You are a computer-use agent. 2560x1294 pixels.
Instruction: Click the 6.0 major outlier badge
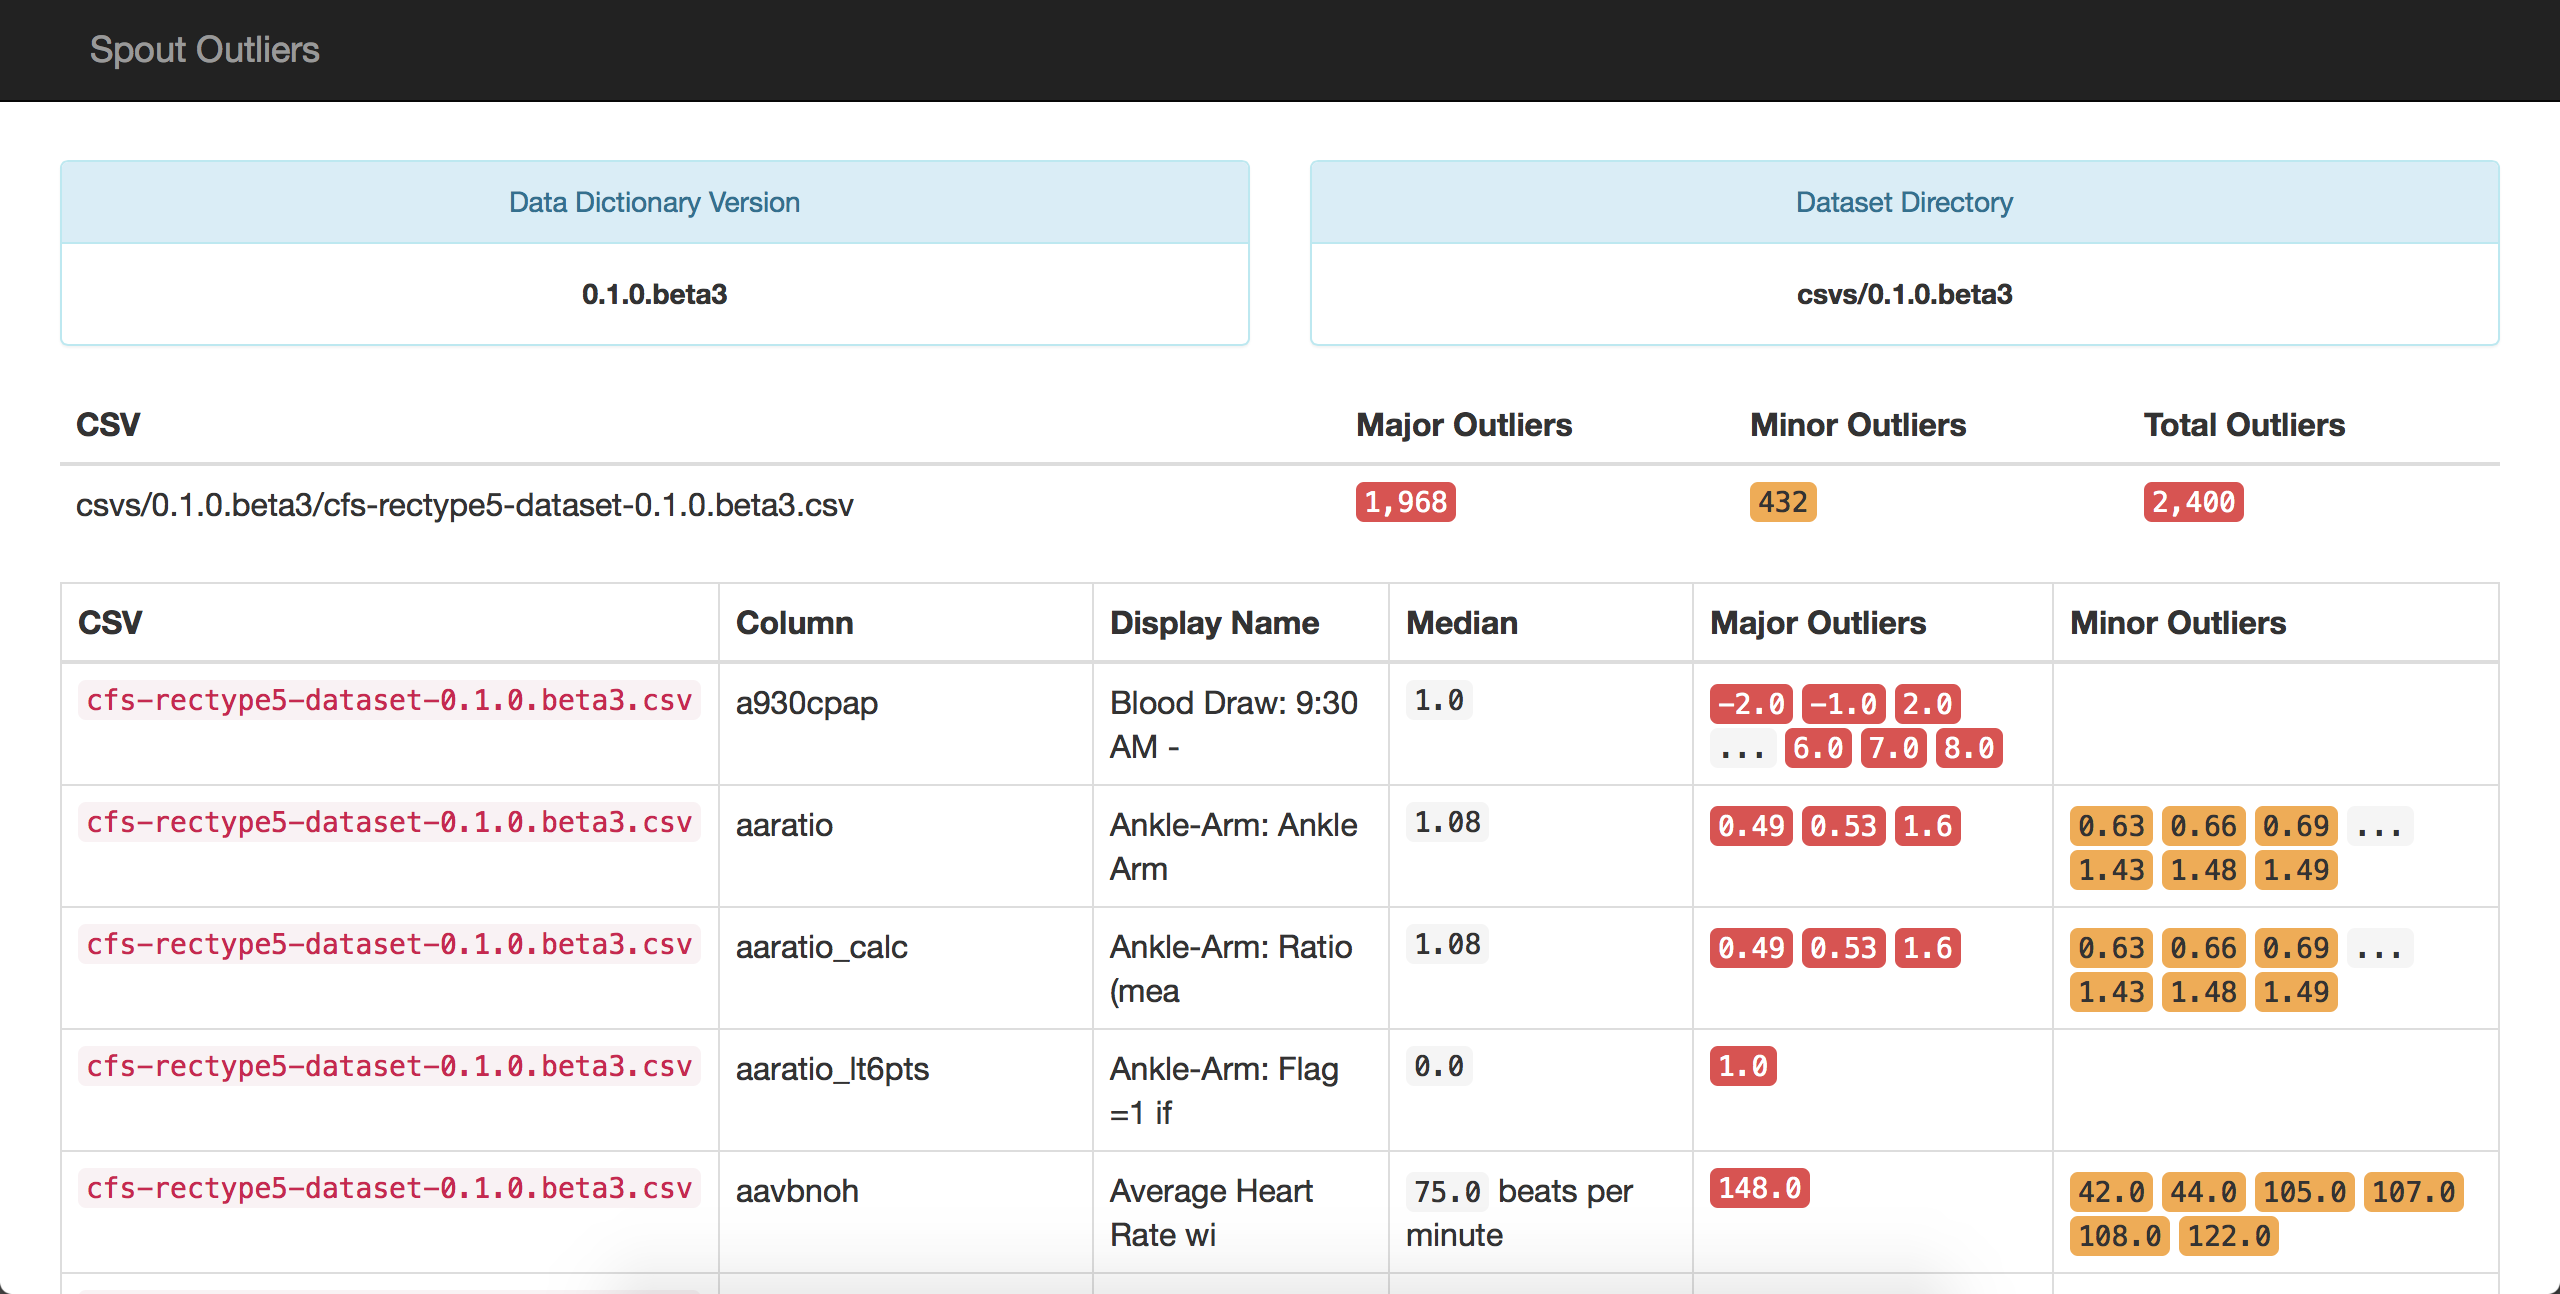[1818, 748]
